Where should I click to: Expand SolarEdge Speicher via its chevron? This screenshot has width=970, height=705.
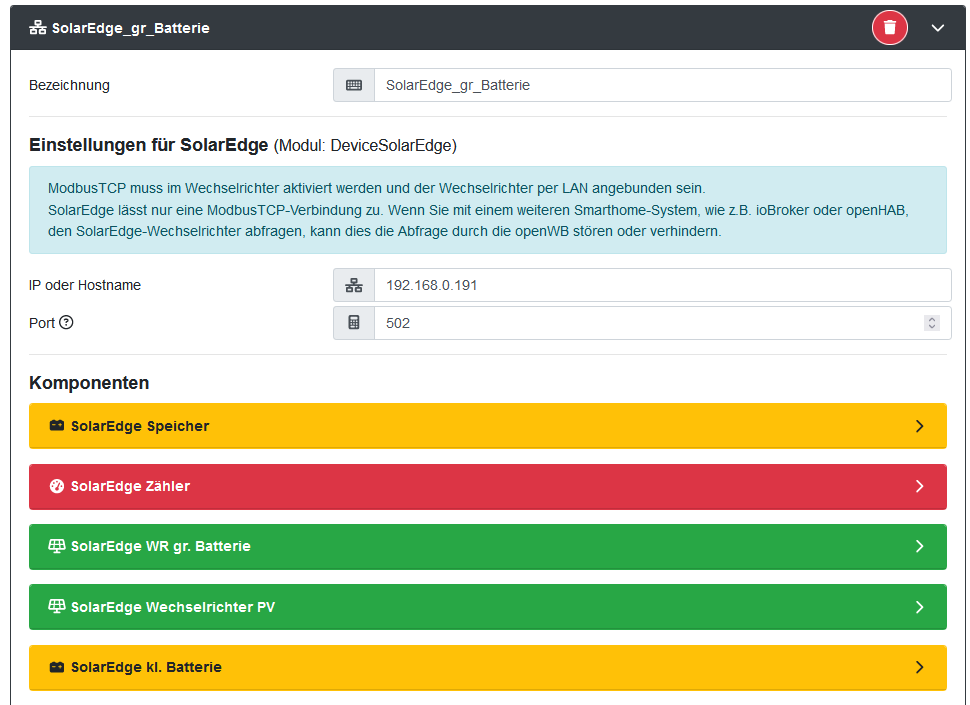(920, 426)
